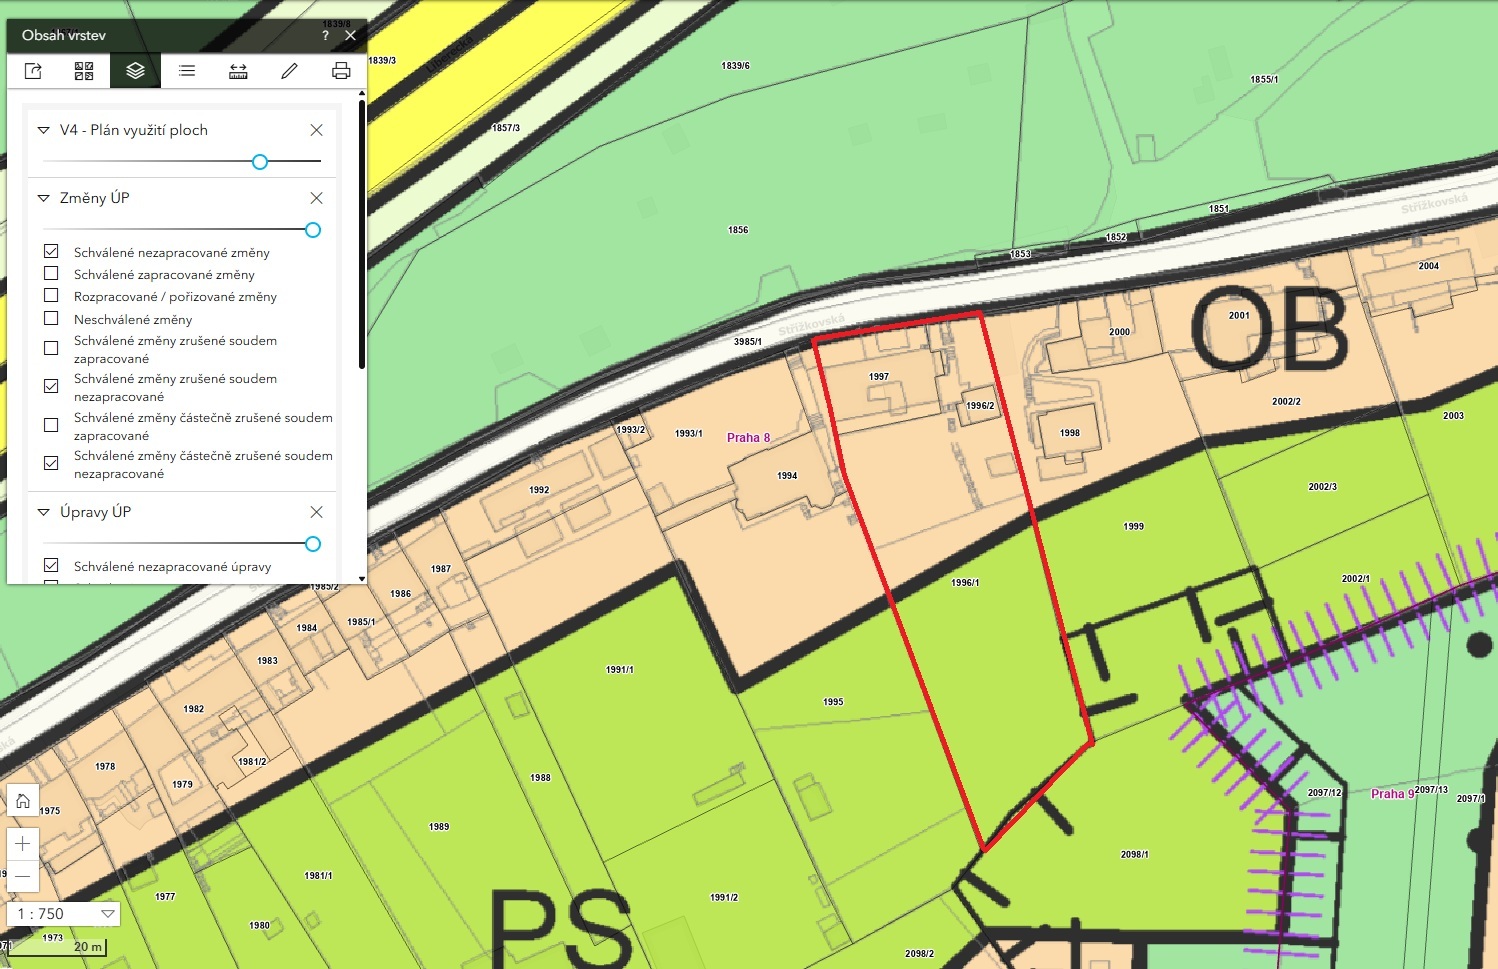Click the layer panel vertical scrollbar
Screen dimensions: 1498x969
click(x=362, y=235)
